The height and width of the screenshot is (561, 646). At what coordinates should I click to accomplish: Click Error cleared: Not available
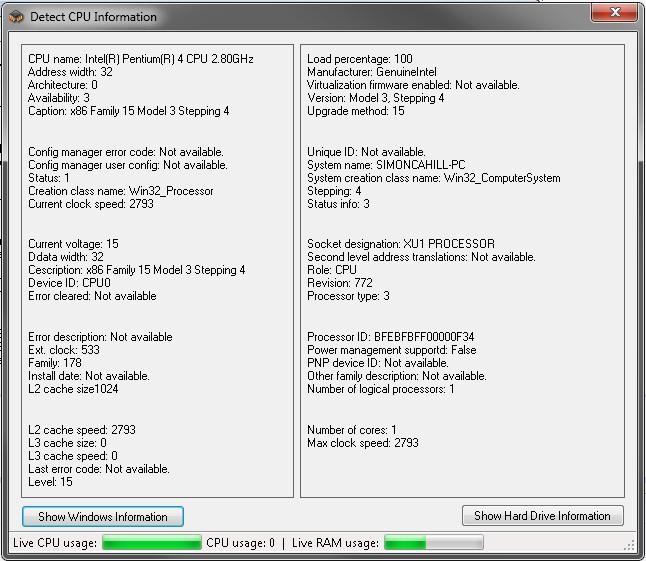point(92,296)
